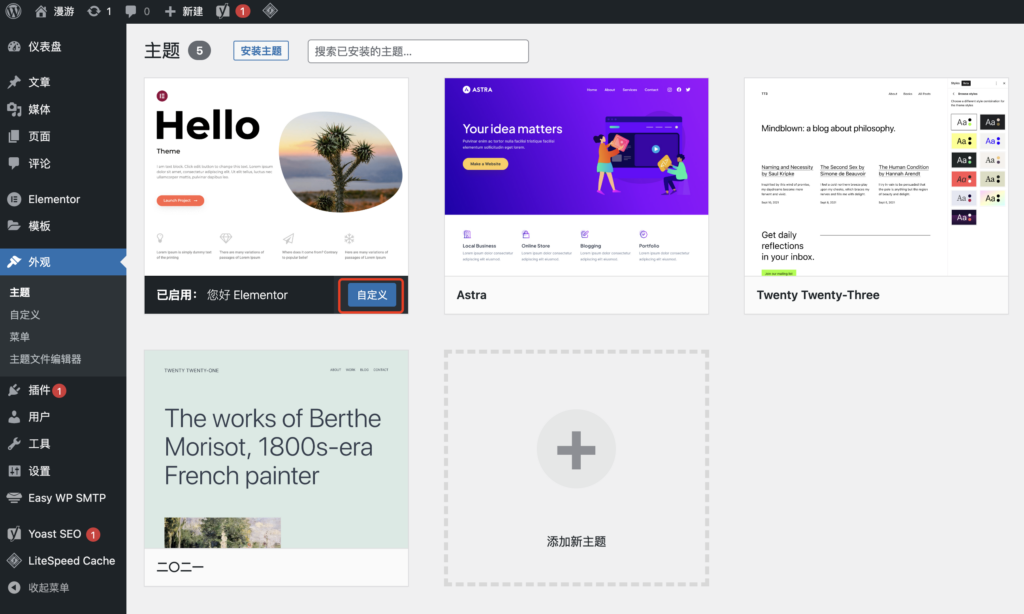The image size is (1024, 614).
Task: Open 页面 menu item
Action: click(63, 136)
